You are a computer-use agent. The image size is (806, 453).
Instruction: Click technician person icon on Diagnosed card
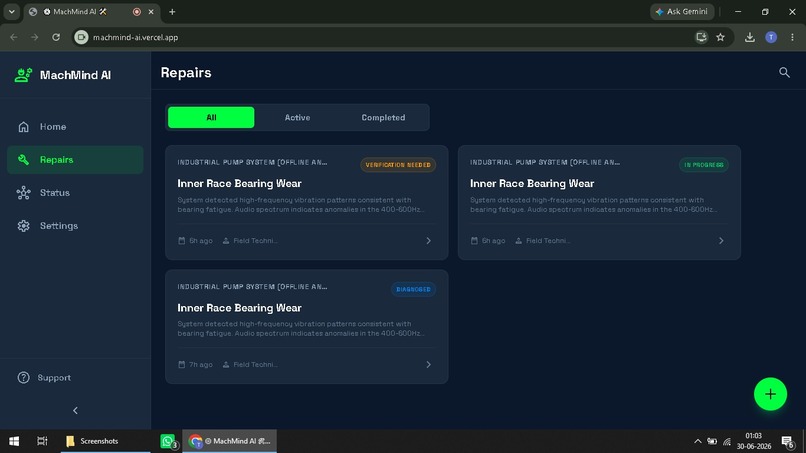(x=226, y=365)
